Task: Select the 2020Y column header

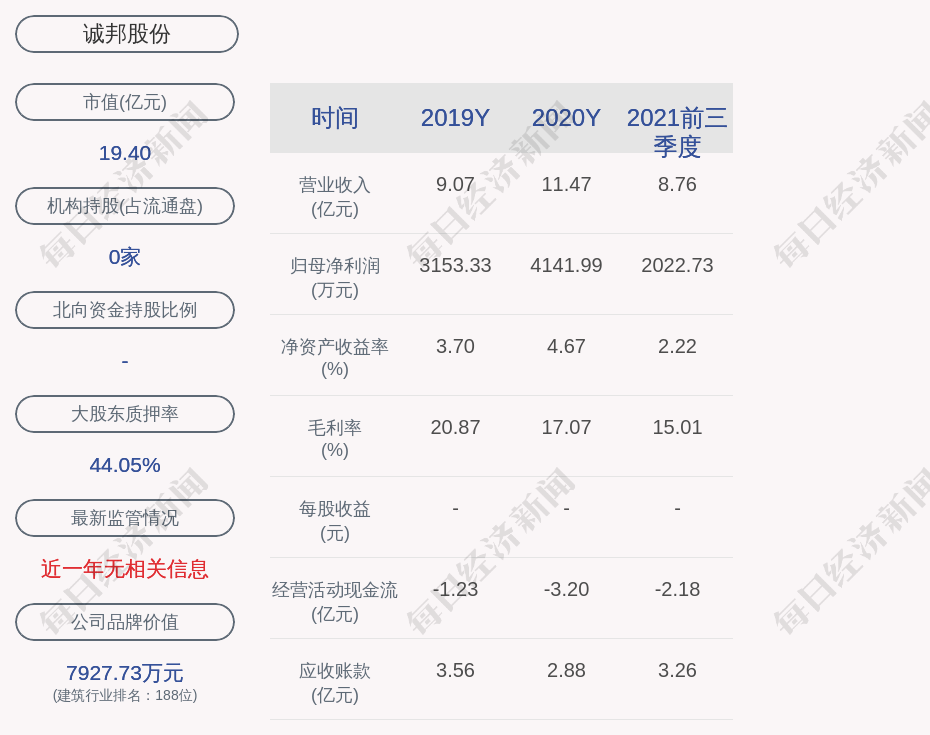Action: 566,118
